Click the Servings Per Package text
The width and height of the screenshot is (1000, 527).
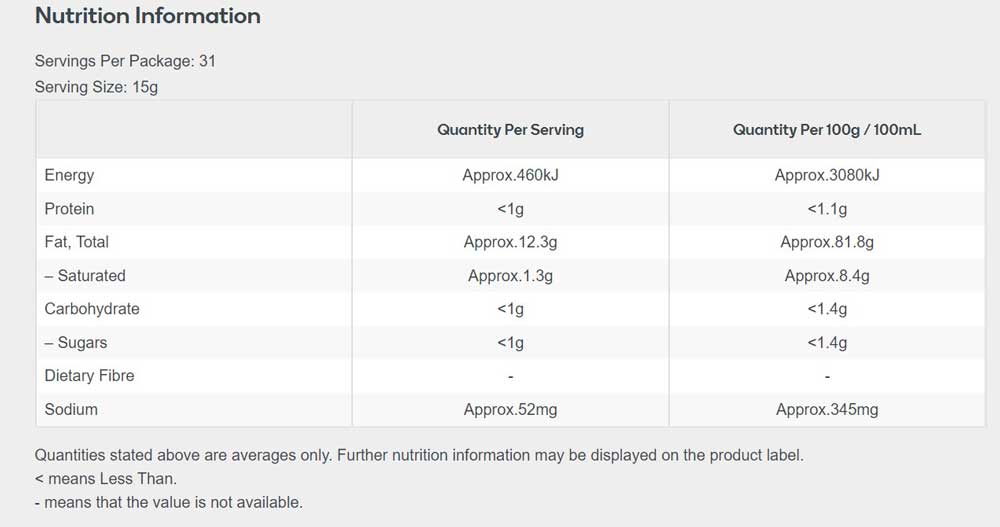pyautogui.click(x=125, y=61)
